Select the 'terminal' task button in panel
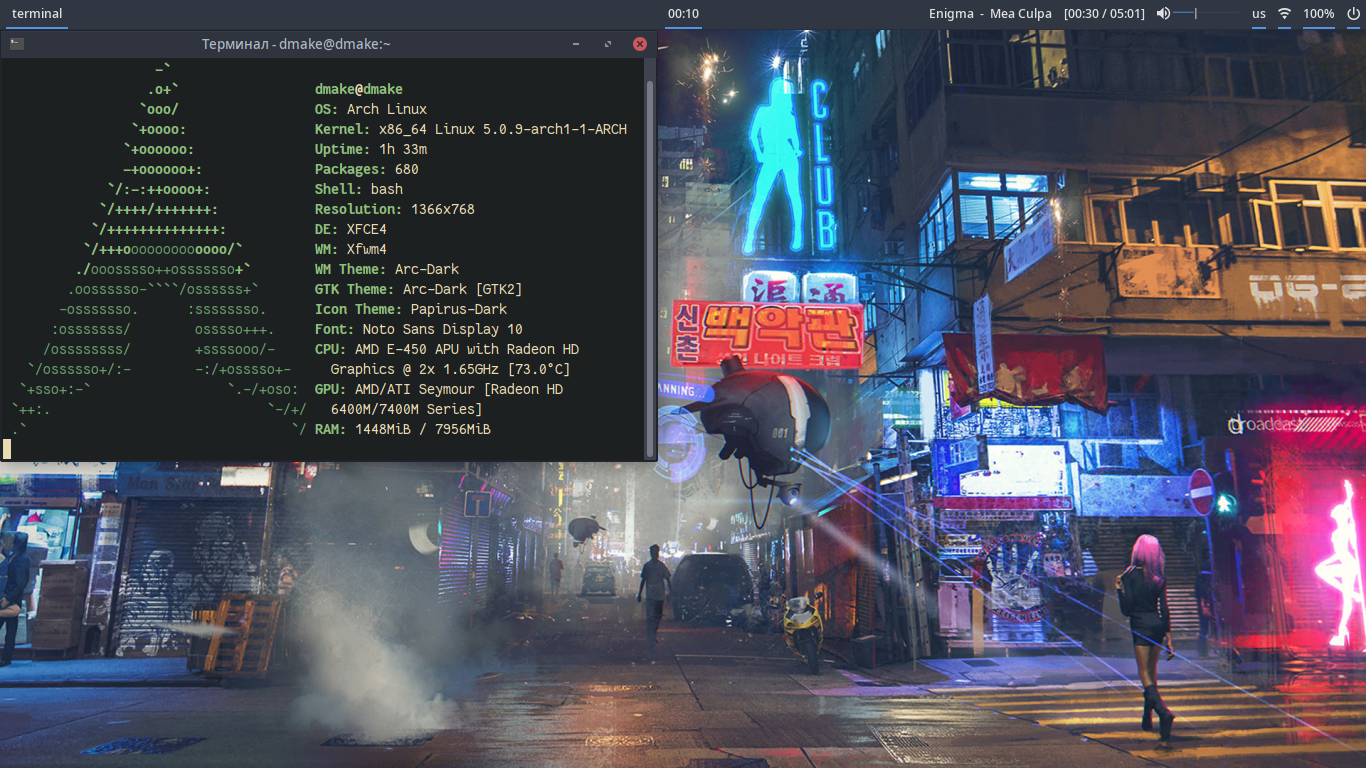This screenshot has width=1366, height=768. point(36,14)
